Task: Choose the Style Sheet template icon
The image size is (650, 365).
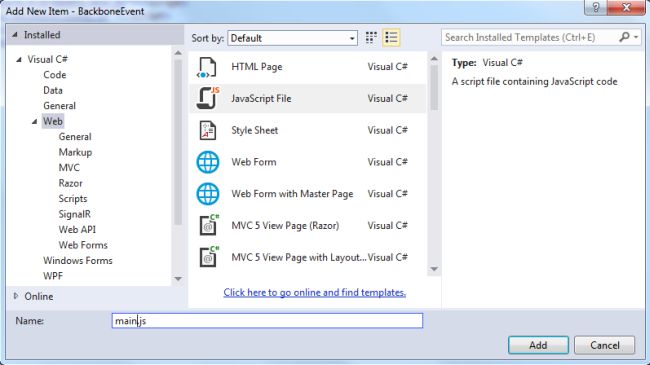Action: (x=207, y=130)
